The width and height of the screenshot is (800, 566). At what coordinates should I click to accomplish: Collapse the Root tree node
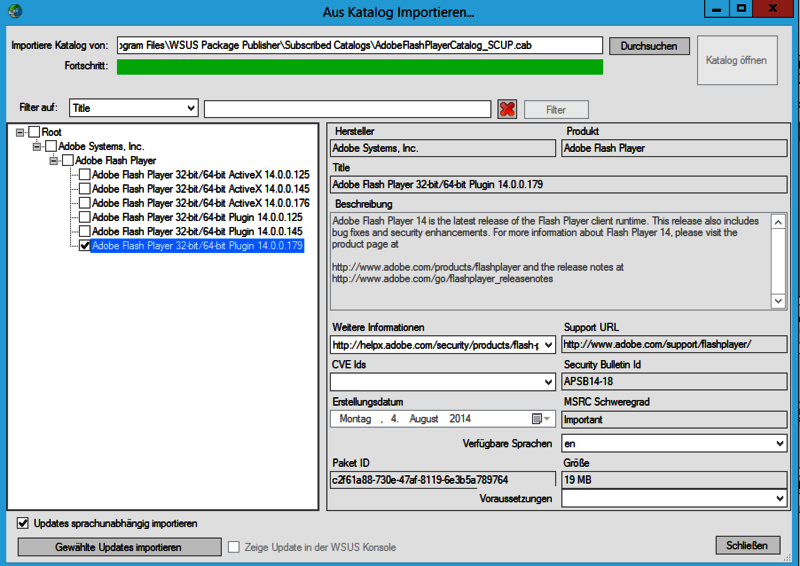point(20,132)
